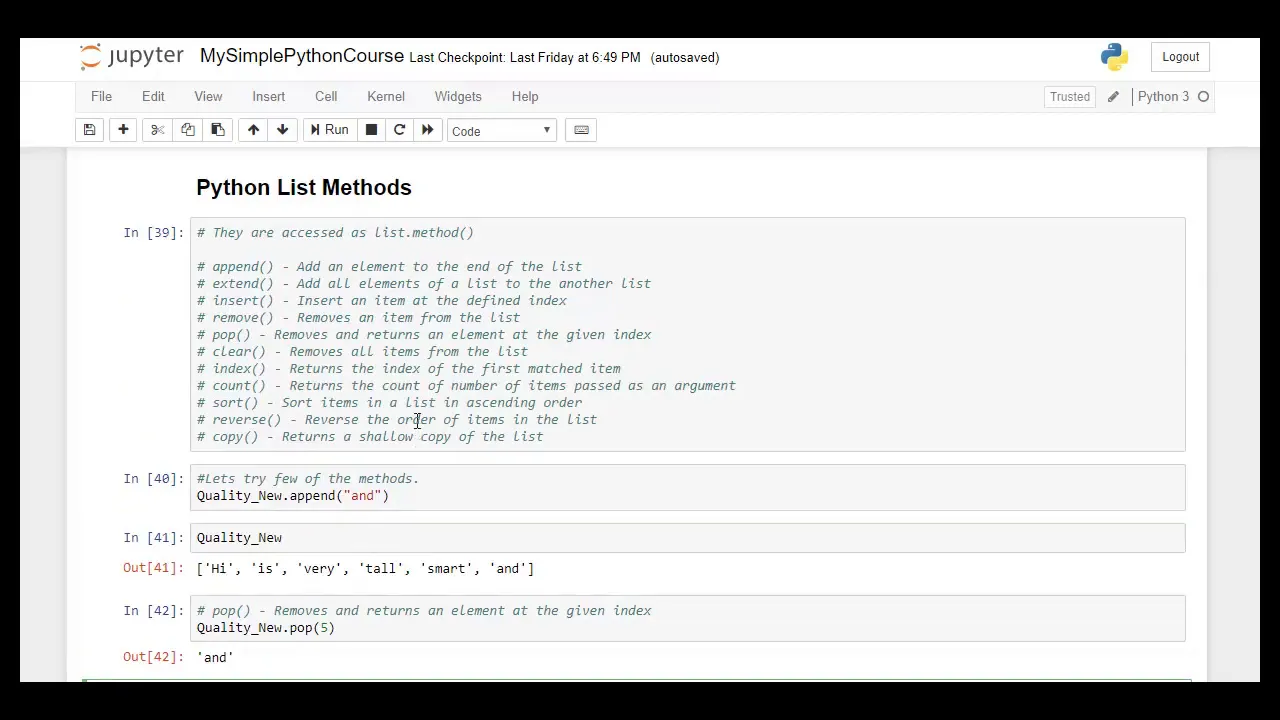1280x720 pixels.
Task: Interrupt the kernel with the stop icon
Action: point(371,130)
